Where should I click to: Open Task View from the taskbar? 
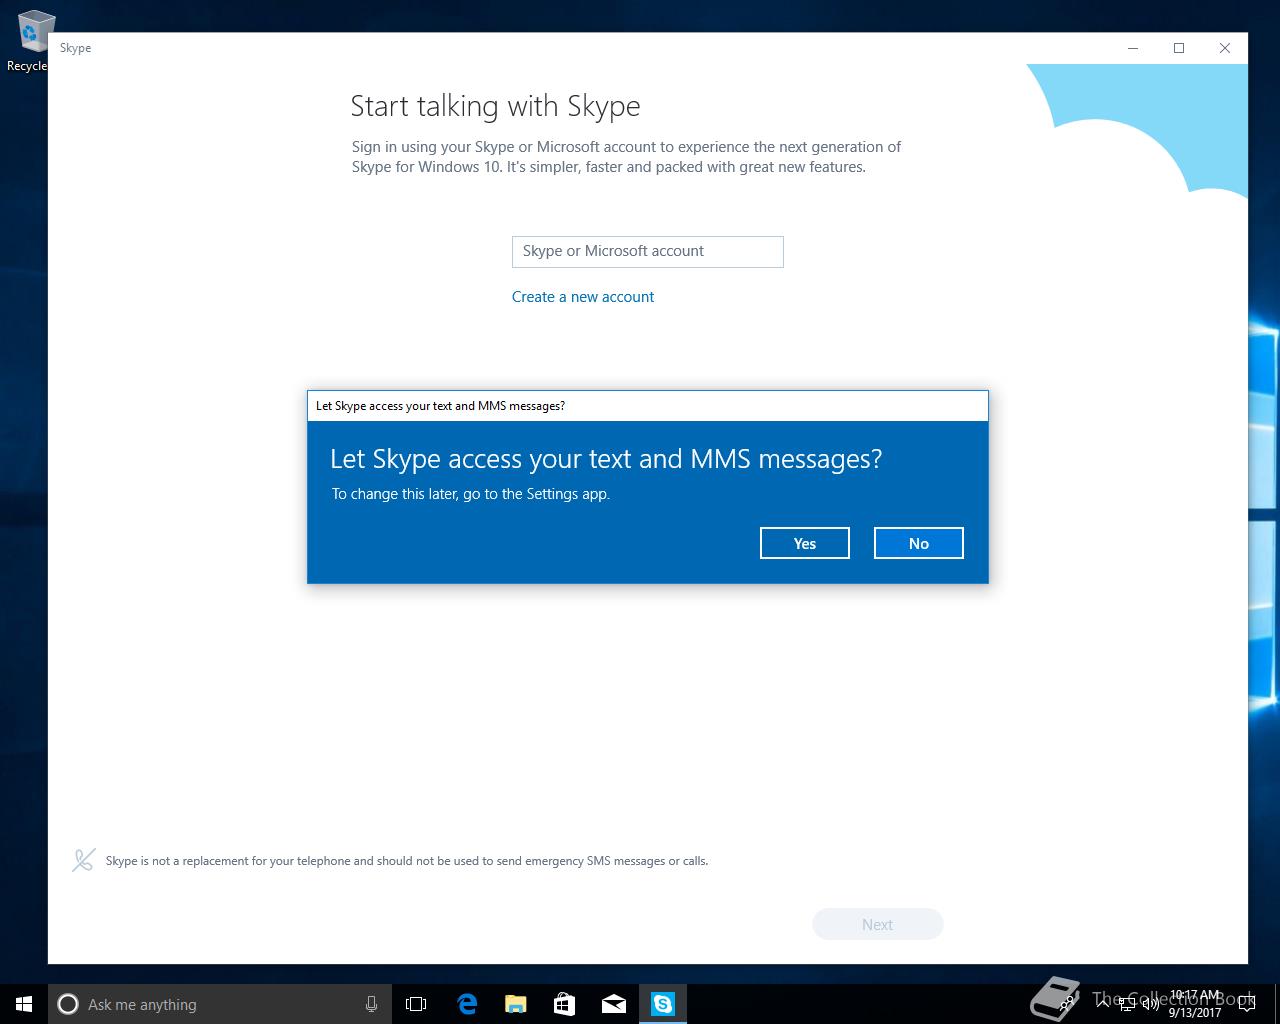pyautogui.click(x=416, y=1004)
